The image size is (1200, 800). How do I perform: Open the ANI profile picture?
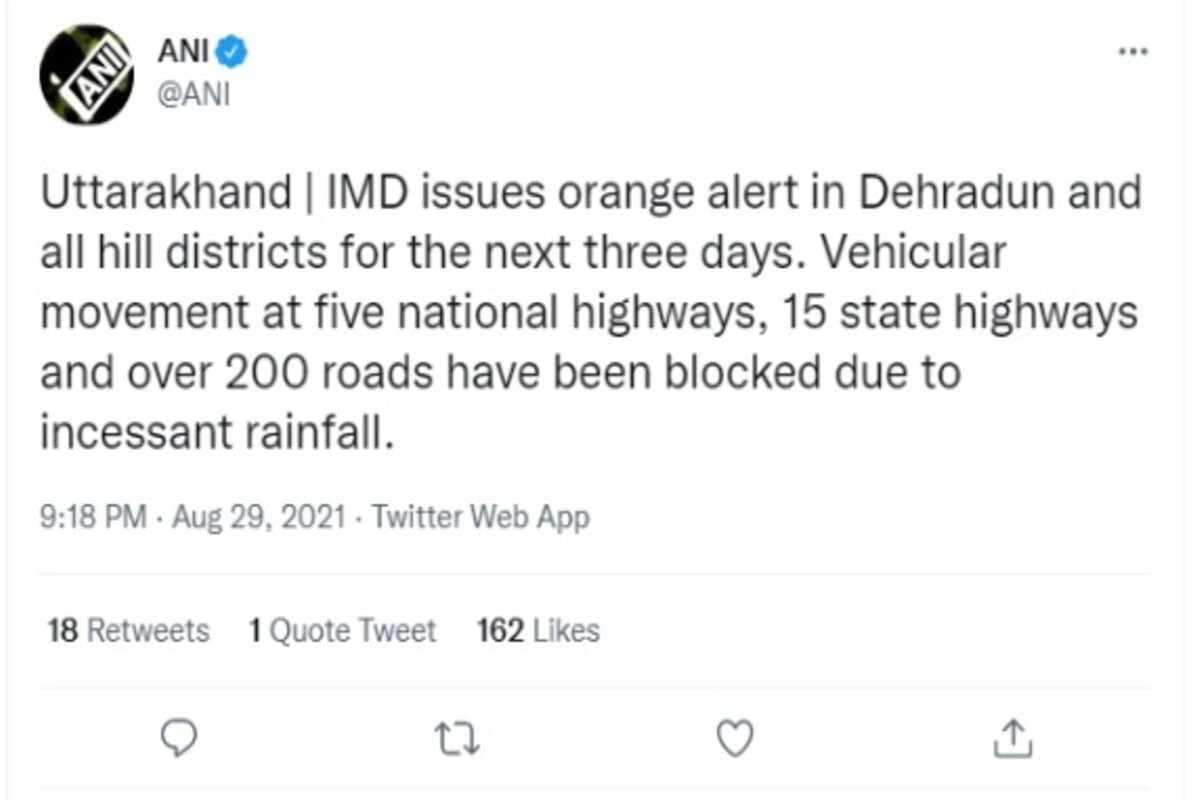[86, 75]
